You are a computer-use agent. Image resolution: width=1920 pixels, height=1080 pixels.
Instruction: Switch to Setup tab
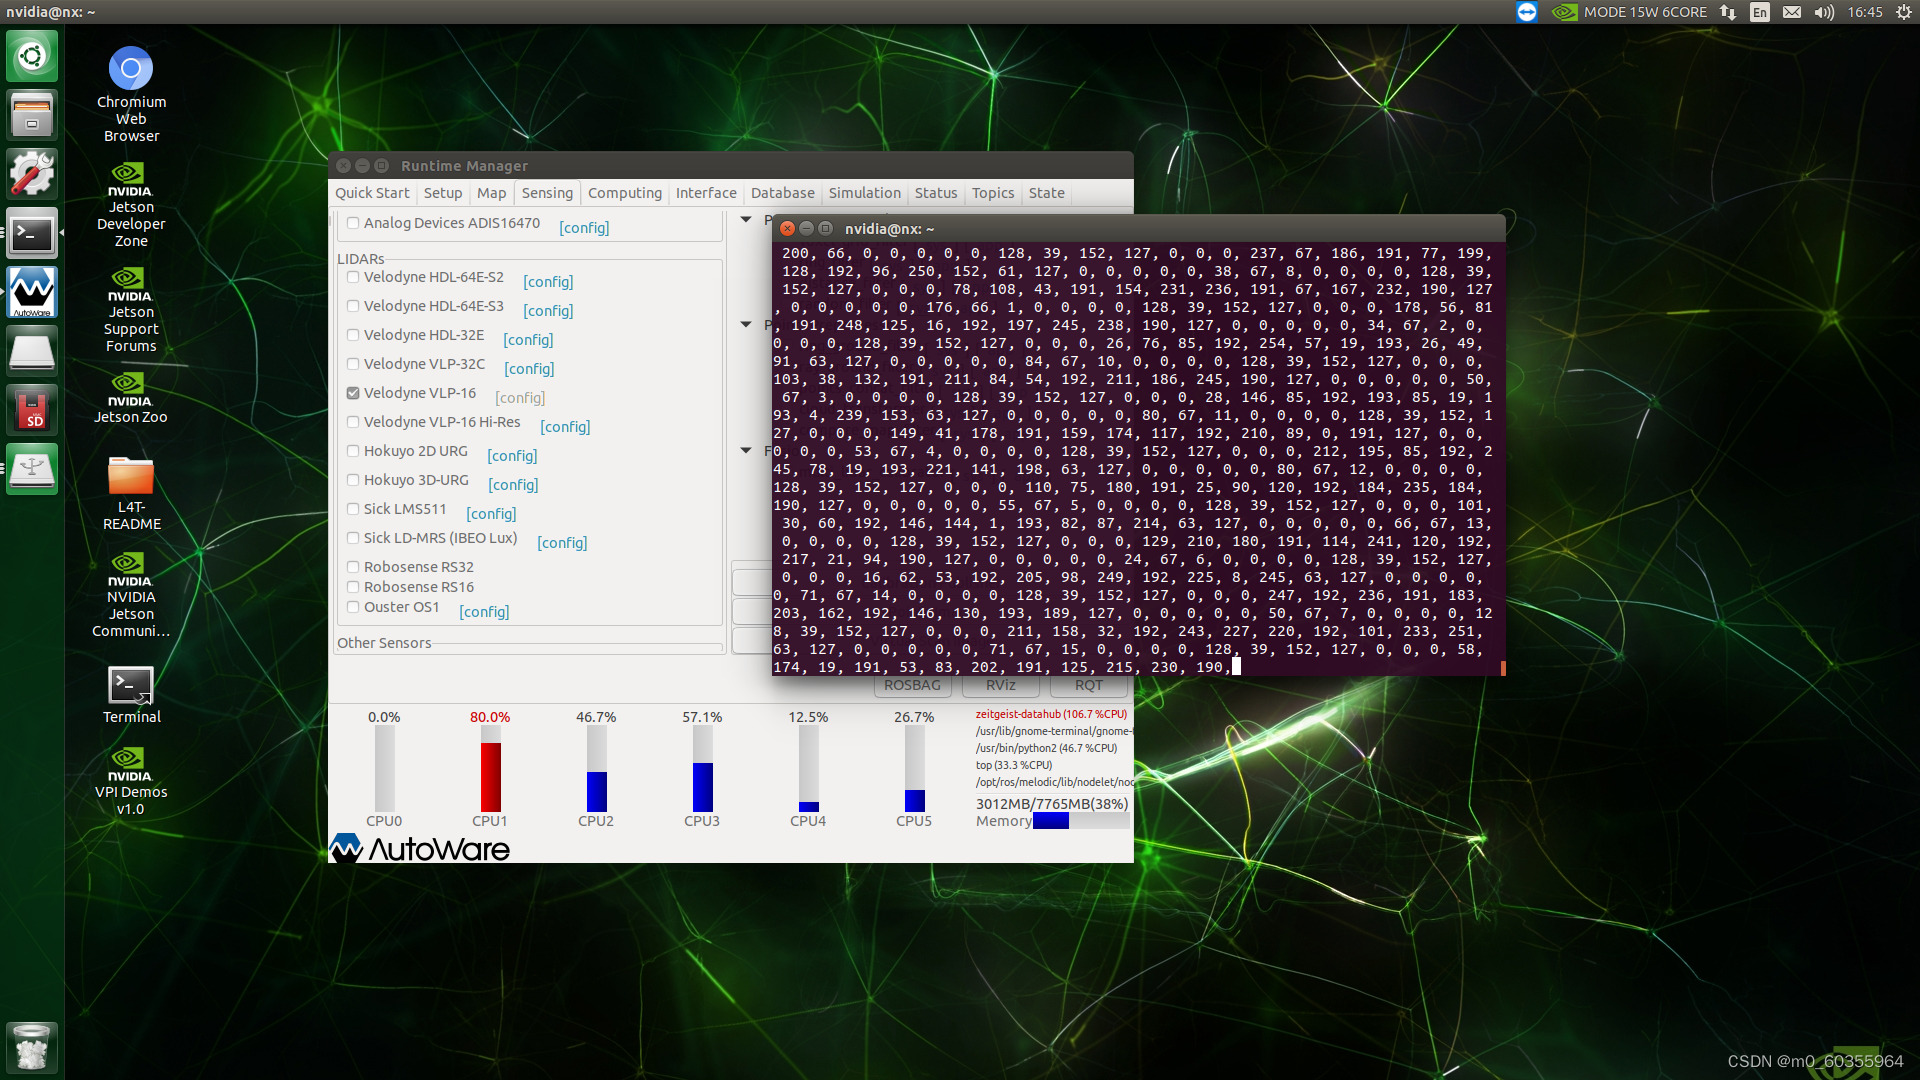click(443, 193)
